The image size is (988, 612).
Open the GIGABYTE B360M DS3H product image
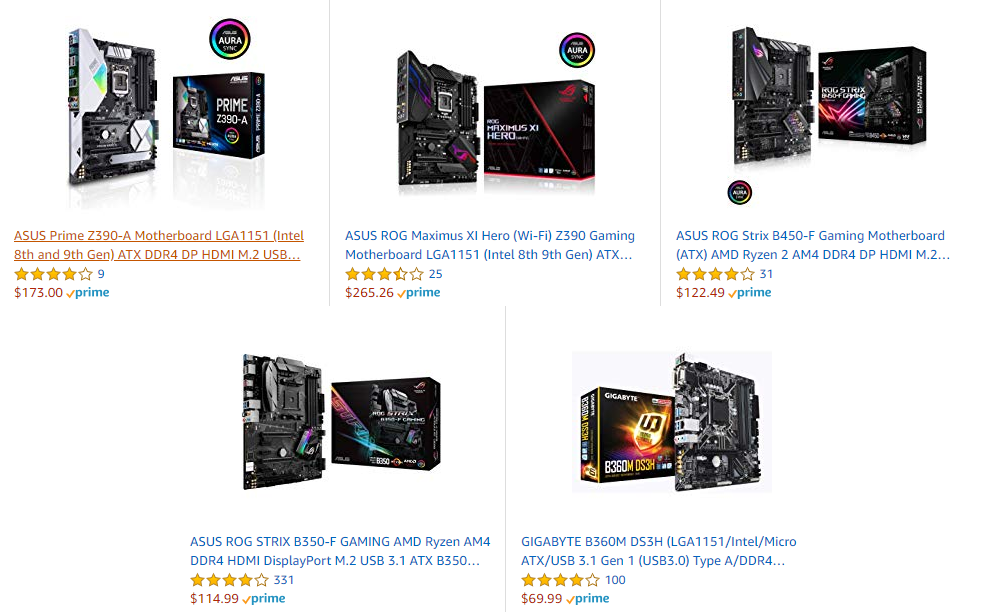coord(672,421)
